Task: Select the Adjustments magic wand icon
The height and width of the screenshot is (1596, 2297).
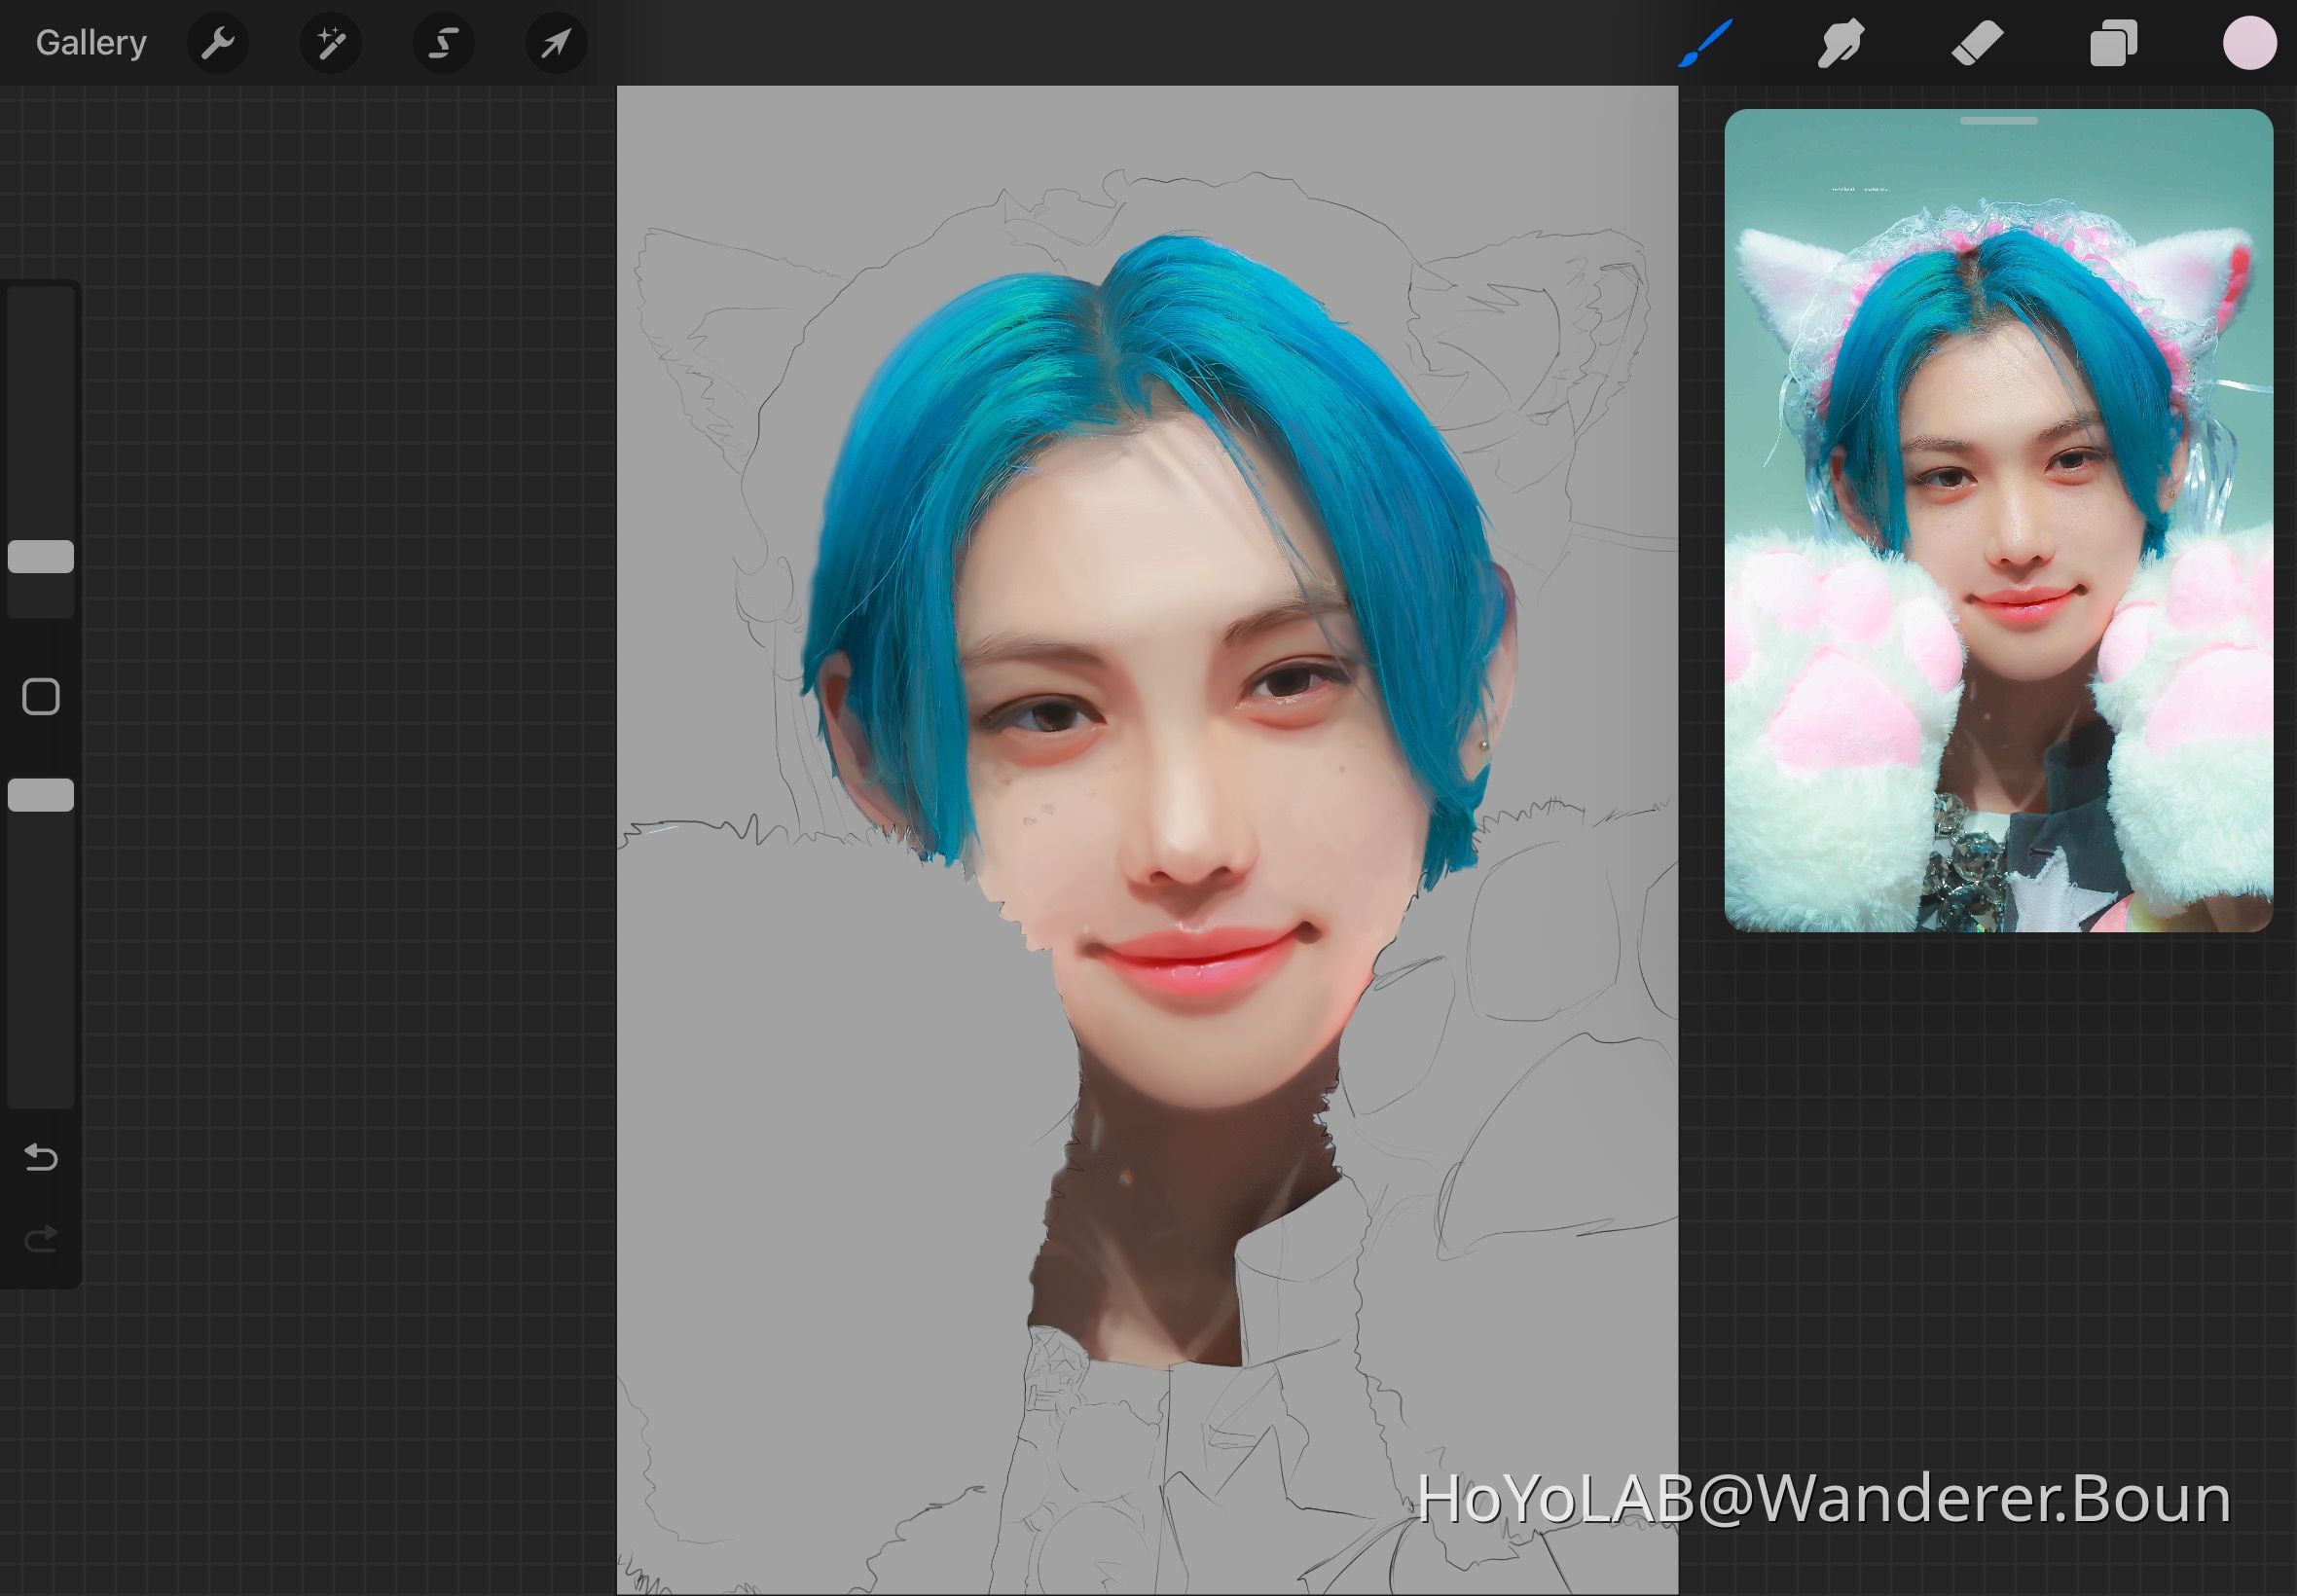Action: pos(331,42)
